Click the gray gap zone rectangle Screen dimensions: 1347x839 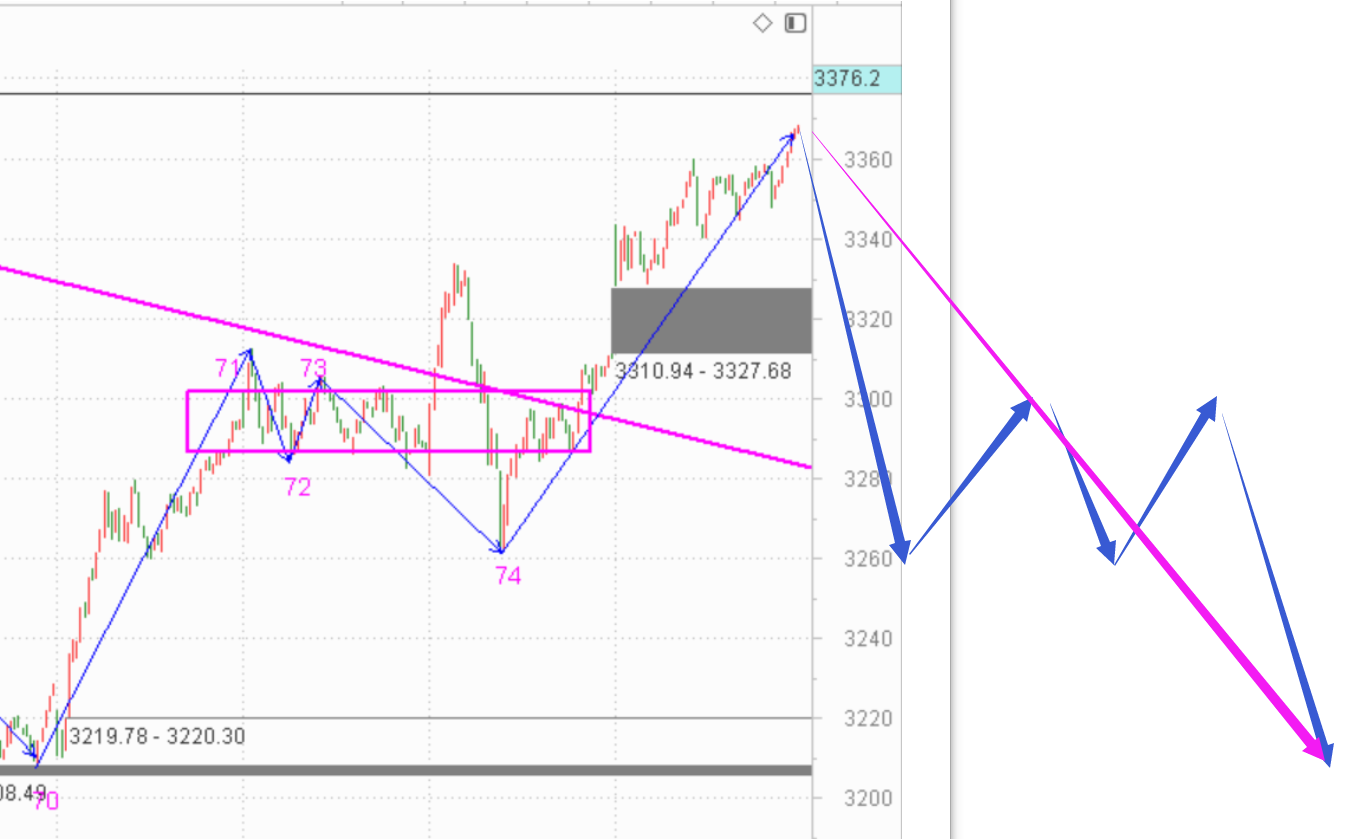pos(711,321)
